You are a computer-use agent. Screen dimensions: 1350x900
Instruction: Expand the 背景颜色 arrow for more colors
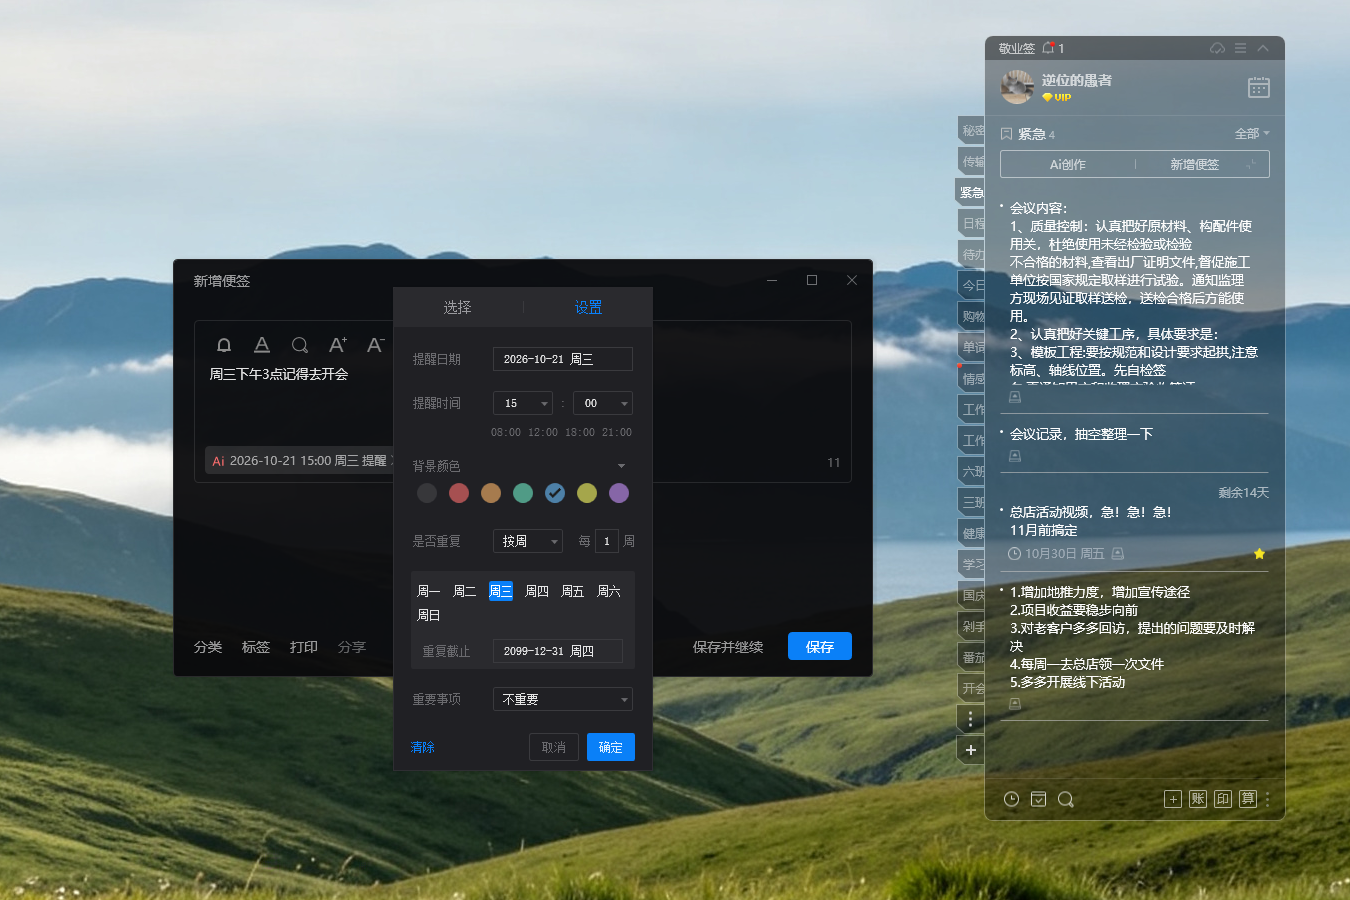point(622,466)
